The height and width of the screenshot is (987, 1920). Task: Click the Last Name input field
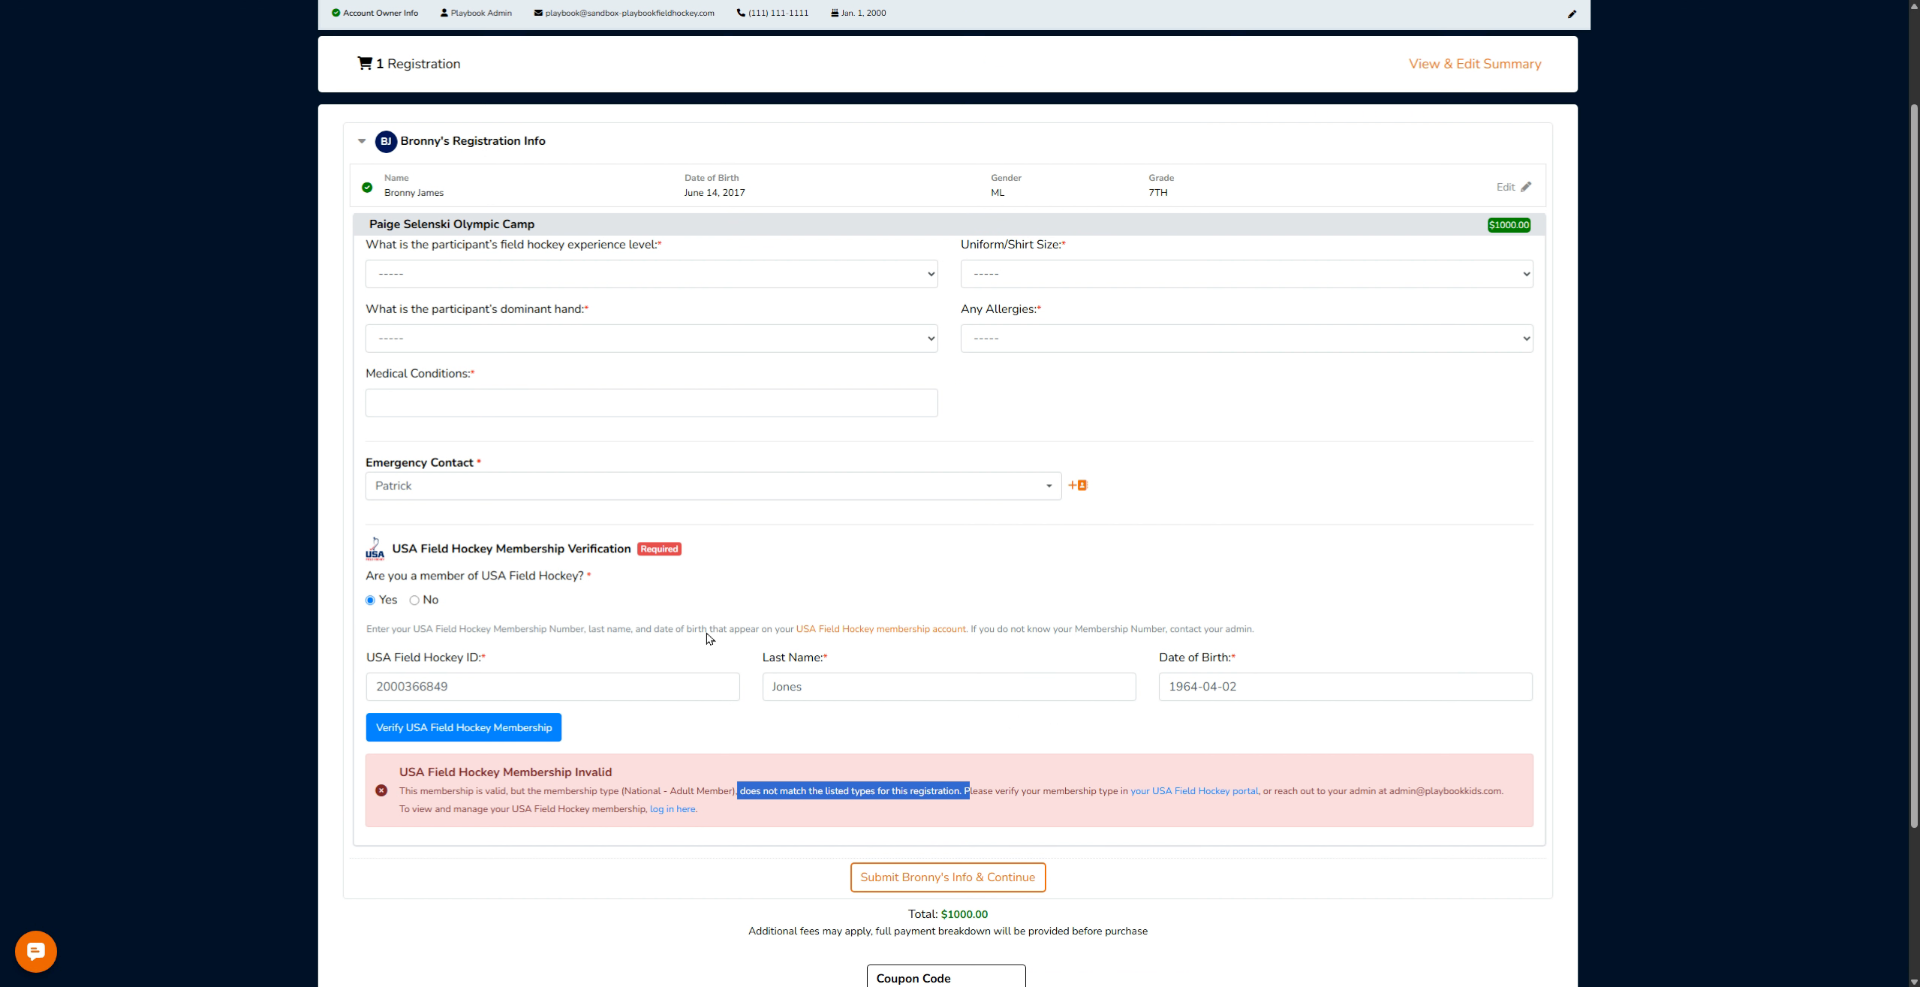949,687
